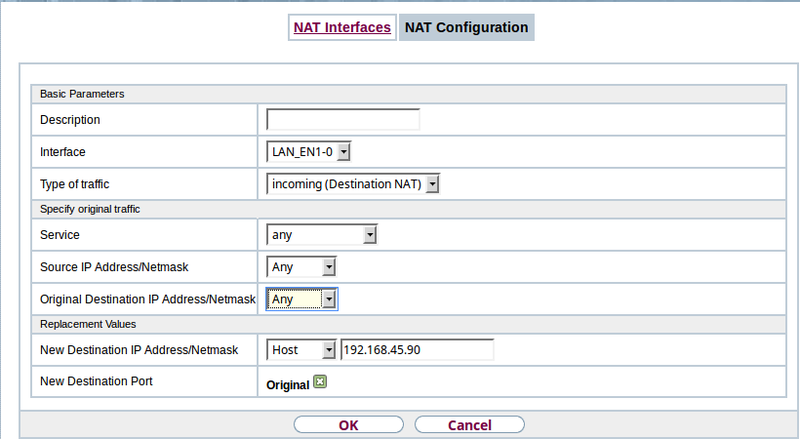Viewport: 800px width, 439px height.
Task: Click the 192.168.45.90 IP address field
Action: [417, 350]
